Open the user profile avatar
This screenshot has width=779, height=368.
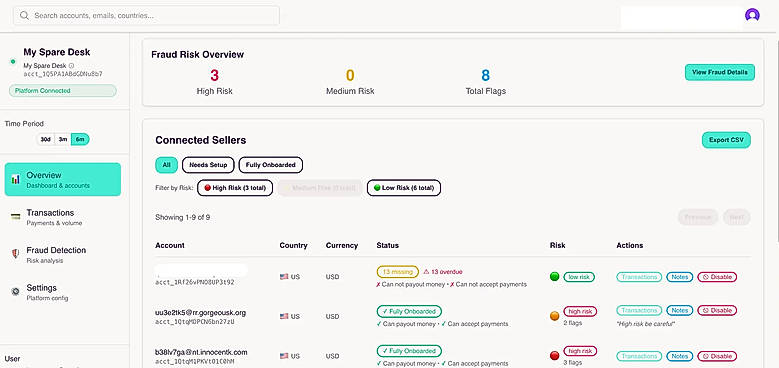click(752, 15)
